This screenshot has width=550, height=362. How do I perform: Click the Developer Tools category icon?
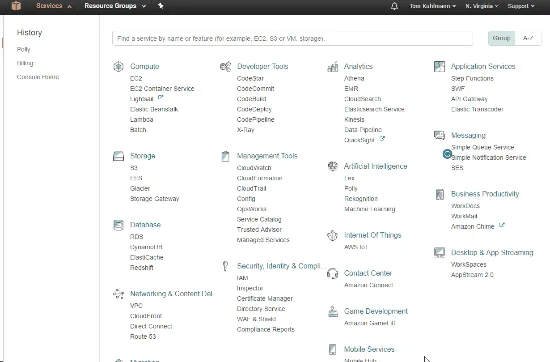226,66
